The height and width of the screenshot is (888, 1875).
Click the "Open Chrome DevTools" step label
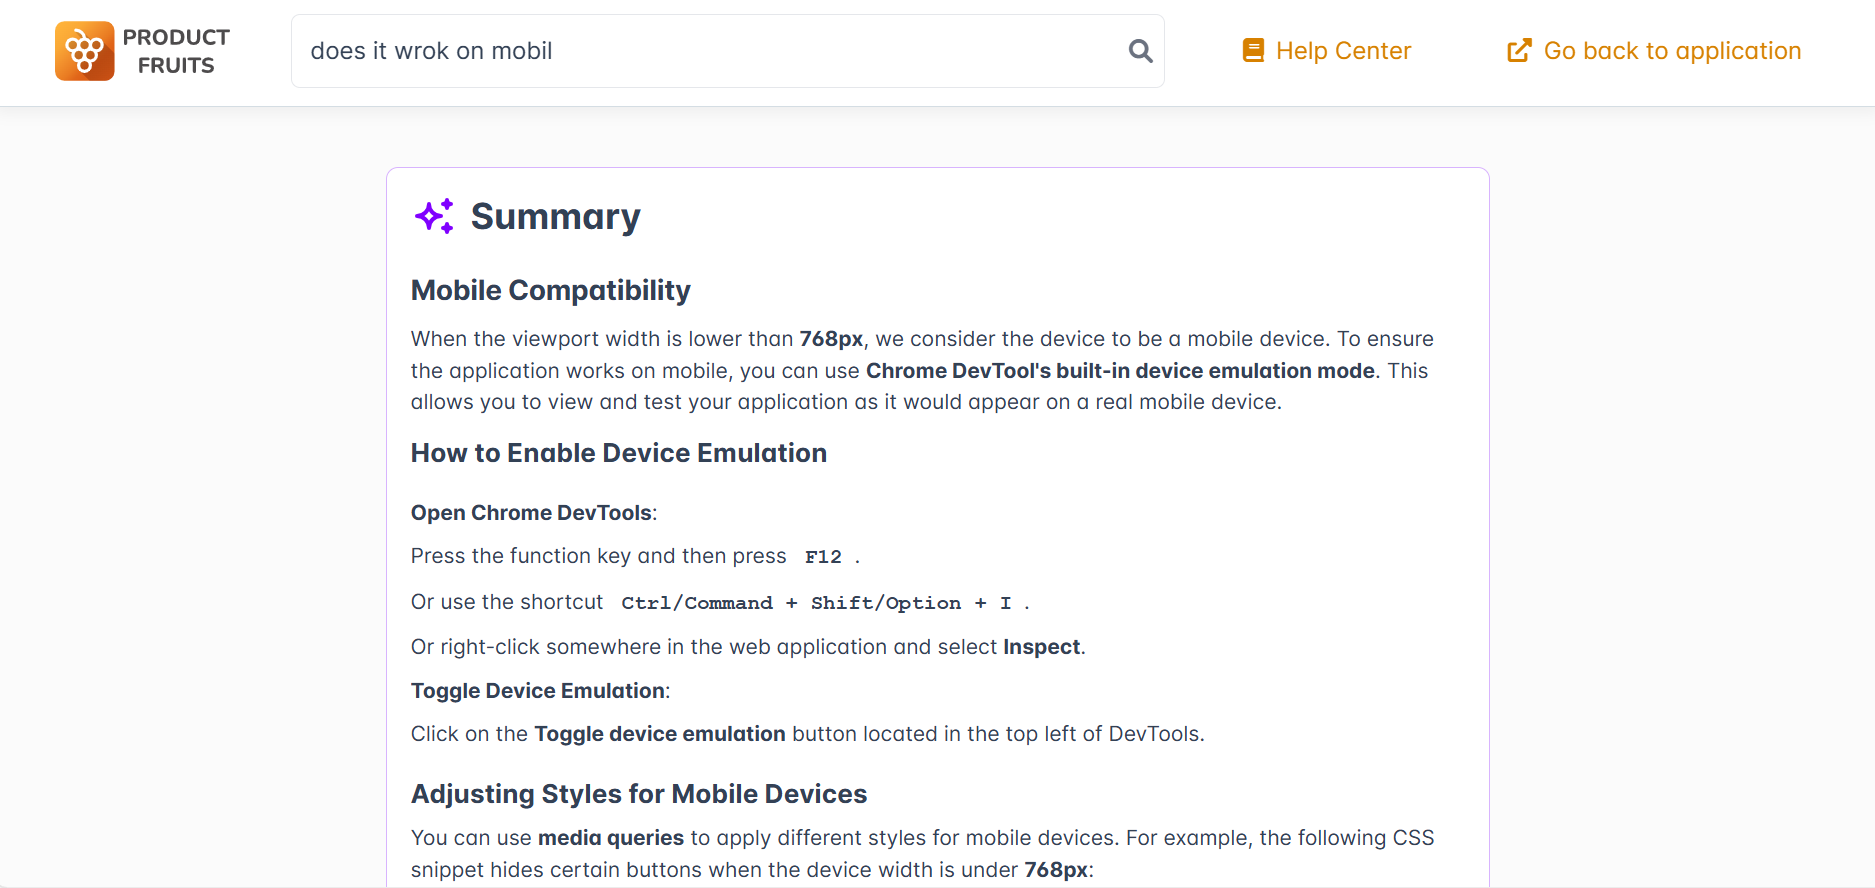pyautogui.click(x=531, y=513)
